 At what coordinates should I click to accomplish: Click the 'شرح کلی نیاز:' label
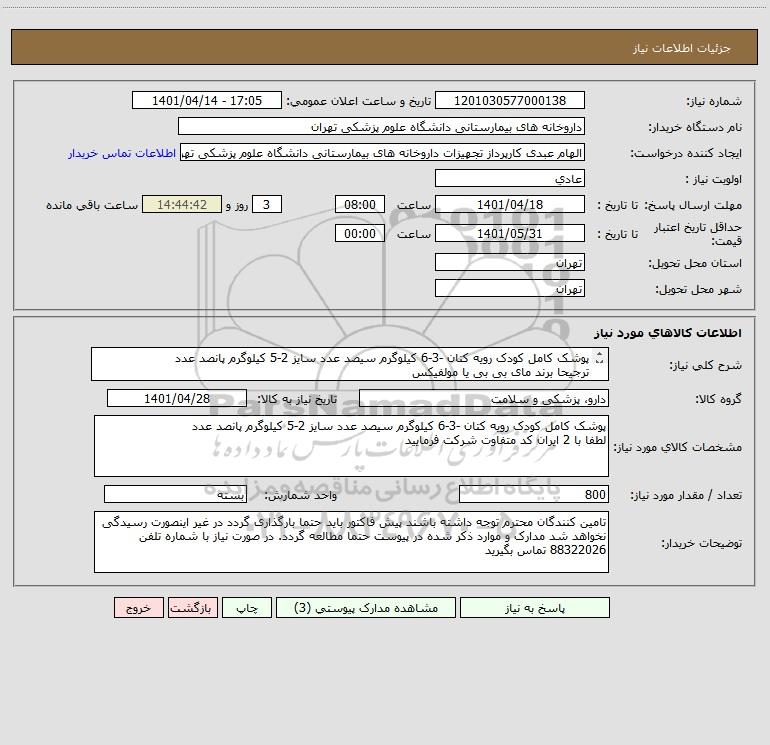(706, 365)
